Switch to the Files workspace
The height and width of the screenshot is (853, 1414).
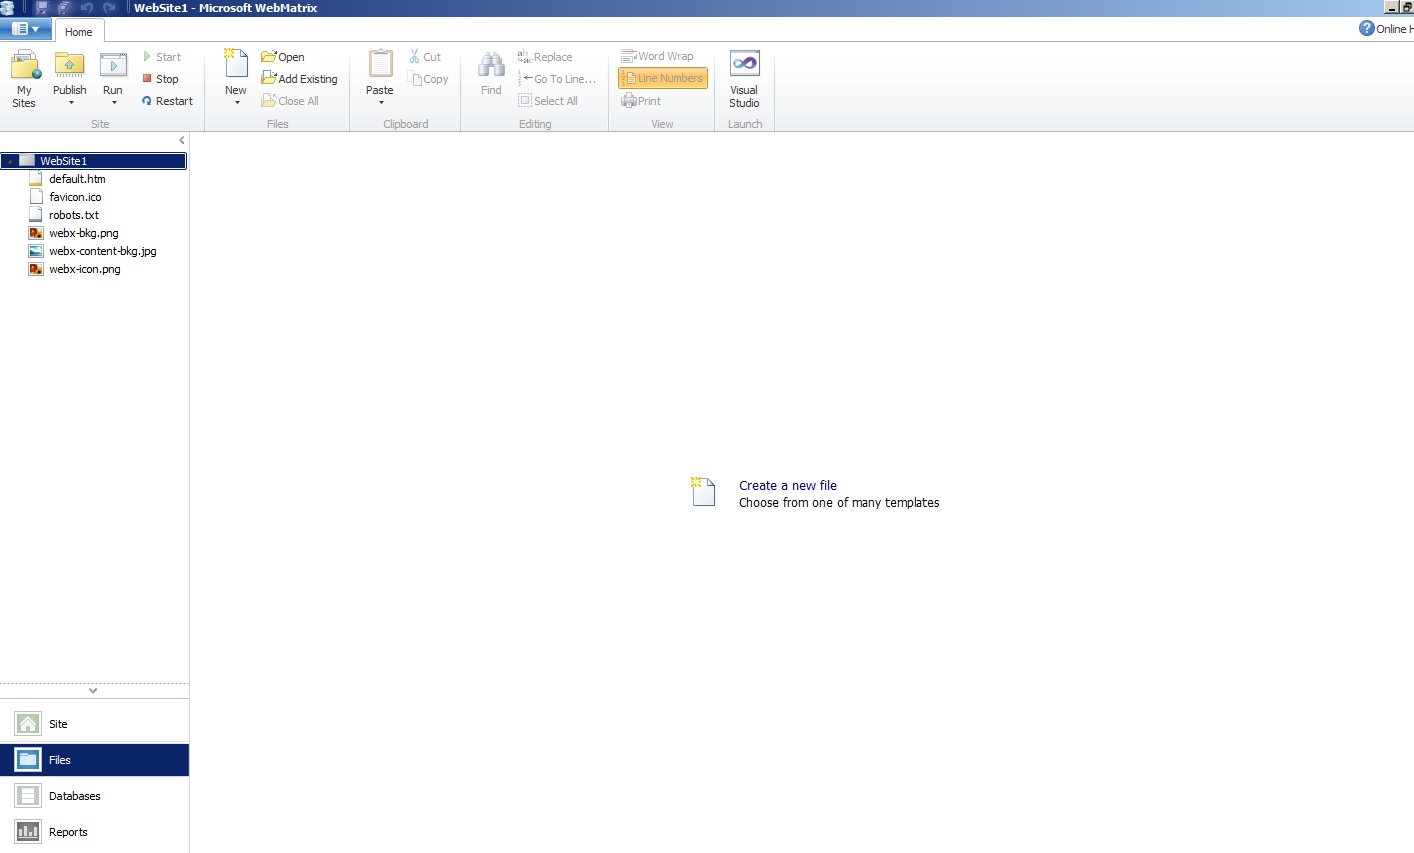coord(94,760)
